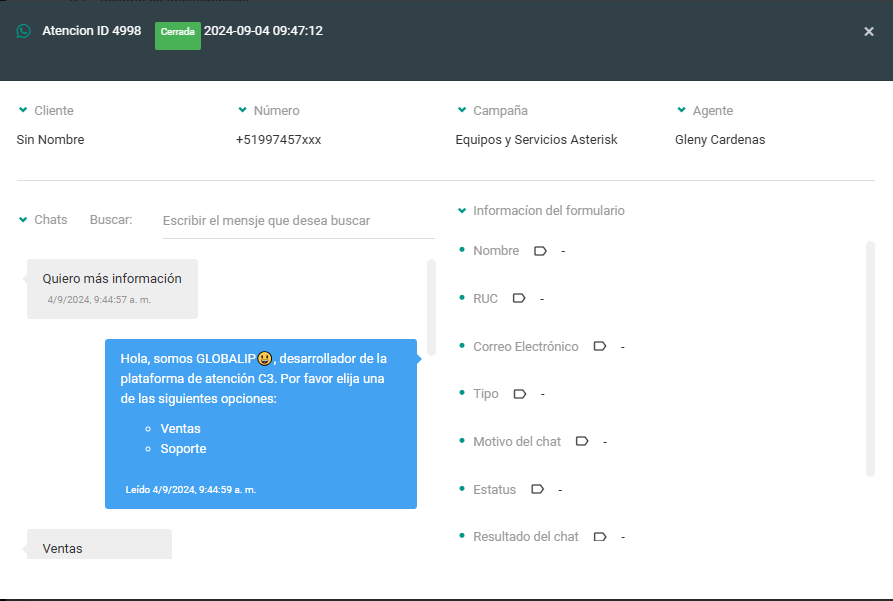Click the 'Ventas' option in the blue message

coord(181,428)
